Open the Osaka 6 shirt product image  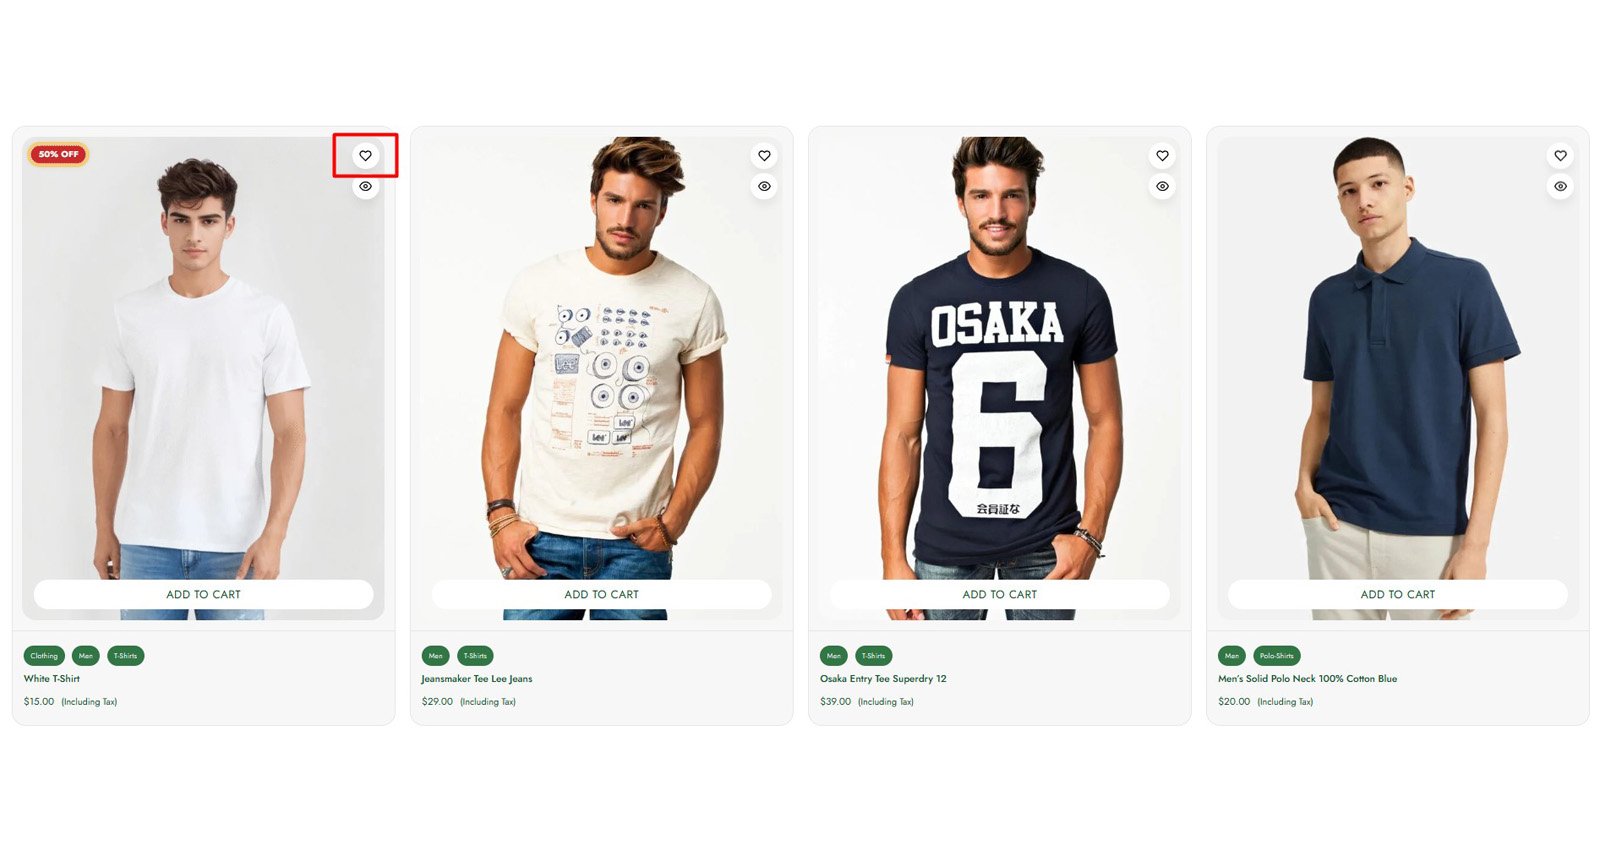(x=999, y=380)
